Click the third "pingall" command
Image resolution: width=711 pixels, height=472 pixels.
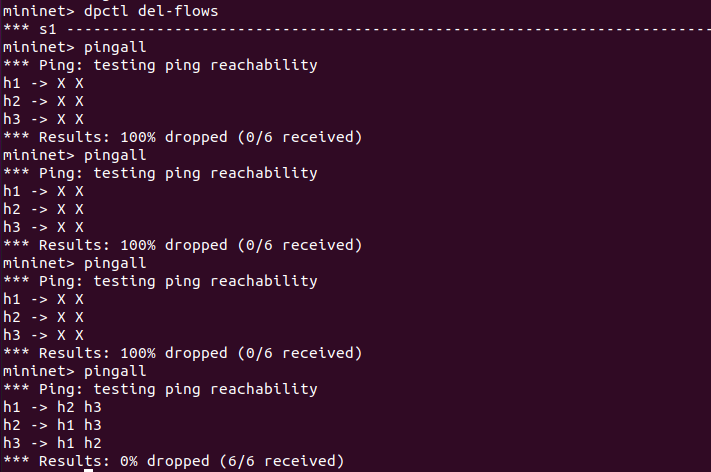pos(115,263)
